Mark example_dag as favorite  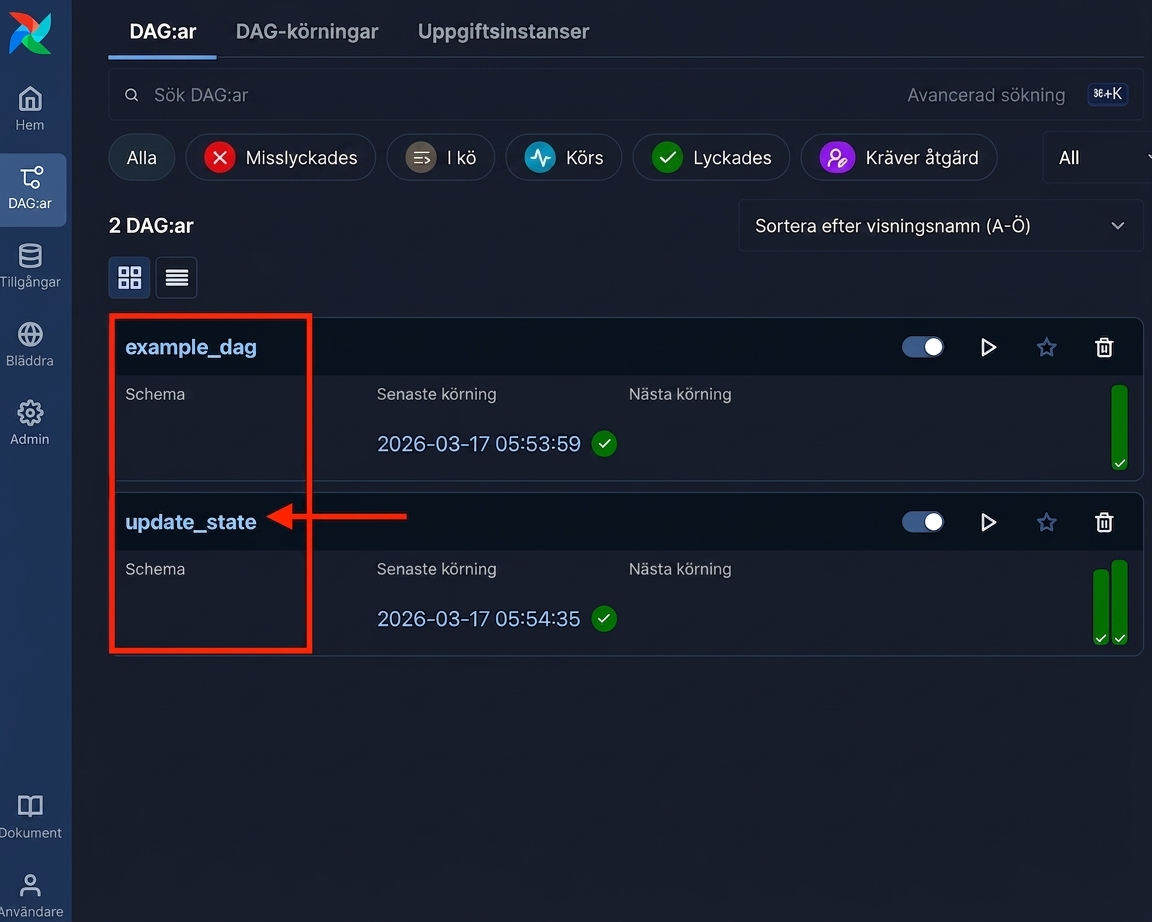(x=1046, y=347)
